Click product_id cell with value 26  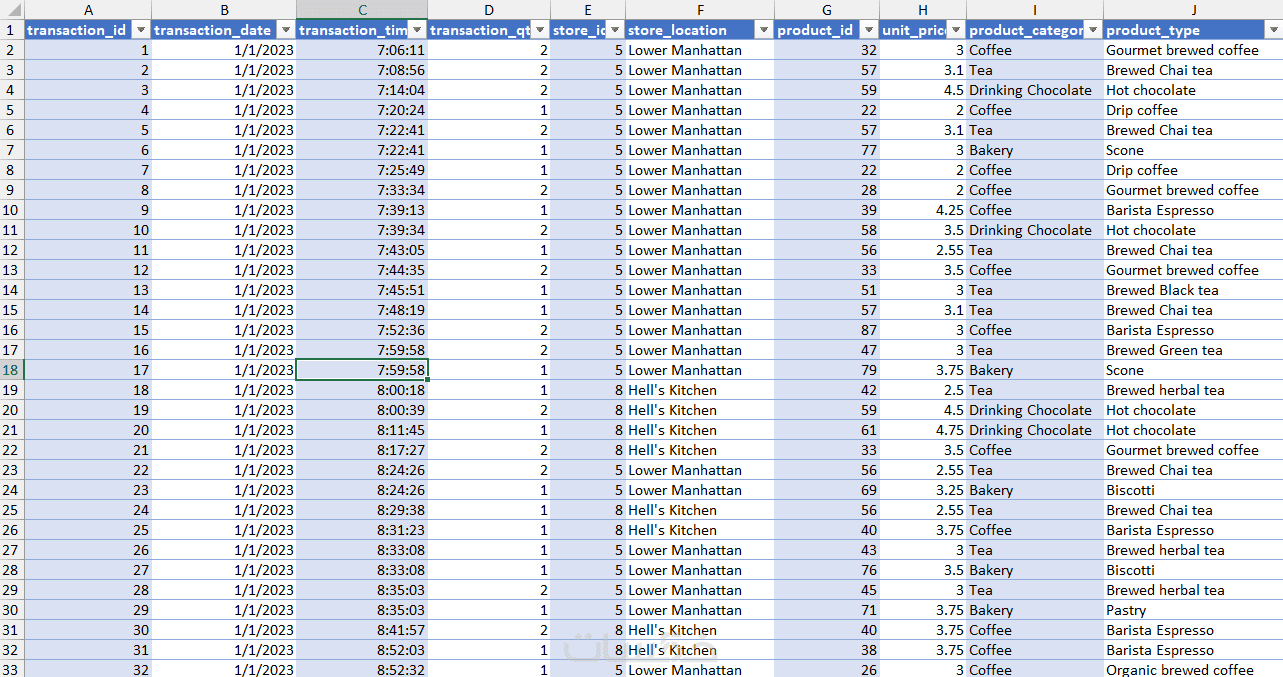pyautogui.click(x=827, y=669)
